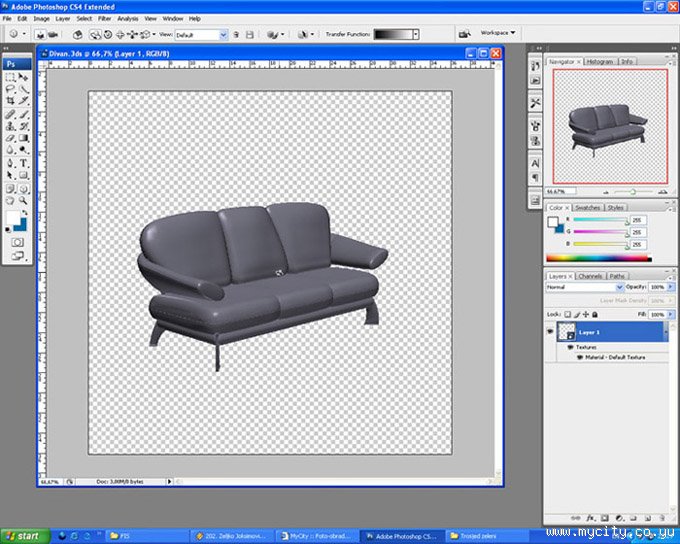This screenshot has width=680, height=544.
Task: Open the Workspace dropdown menu
Action: tap(498, 32)
